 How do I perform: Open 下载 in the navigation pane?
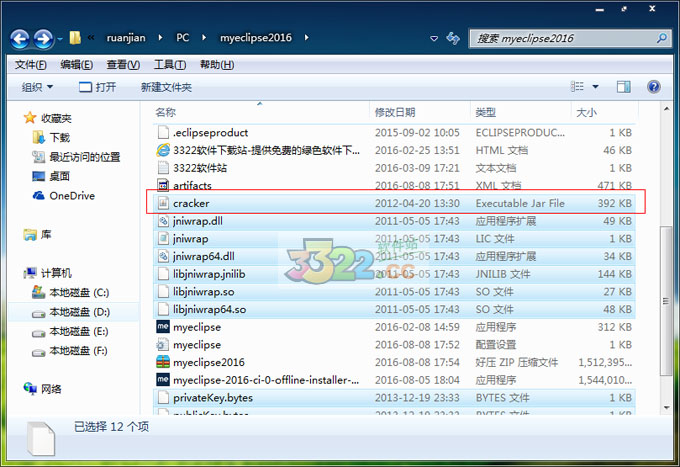click(59, 137)
